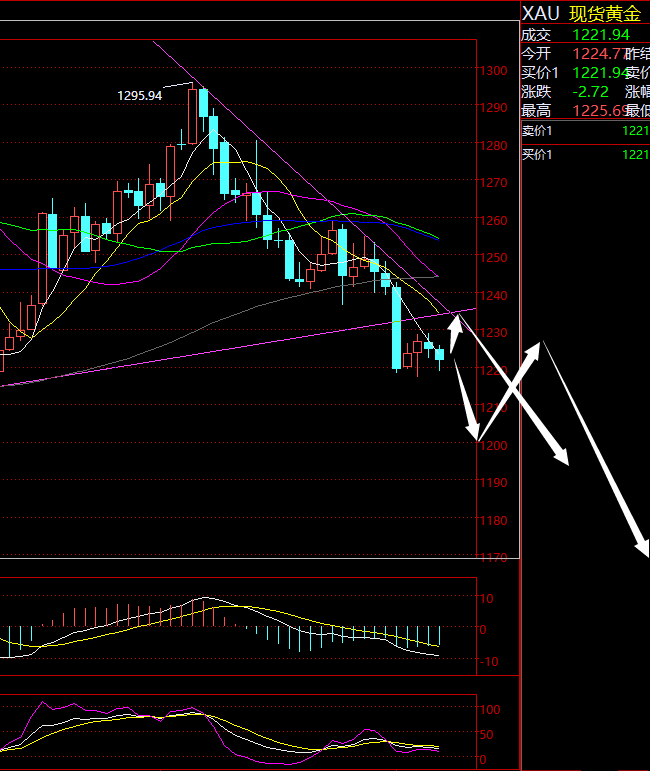The image size is (650, 771).
Task: Click the 1290 price axis label
Action: click(494, 108)
